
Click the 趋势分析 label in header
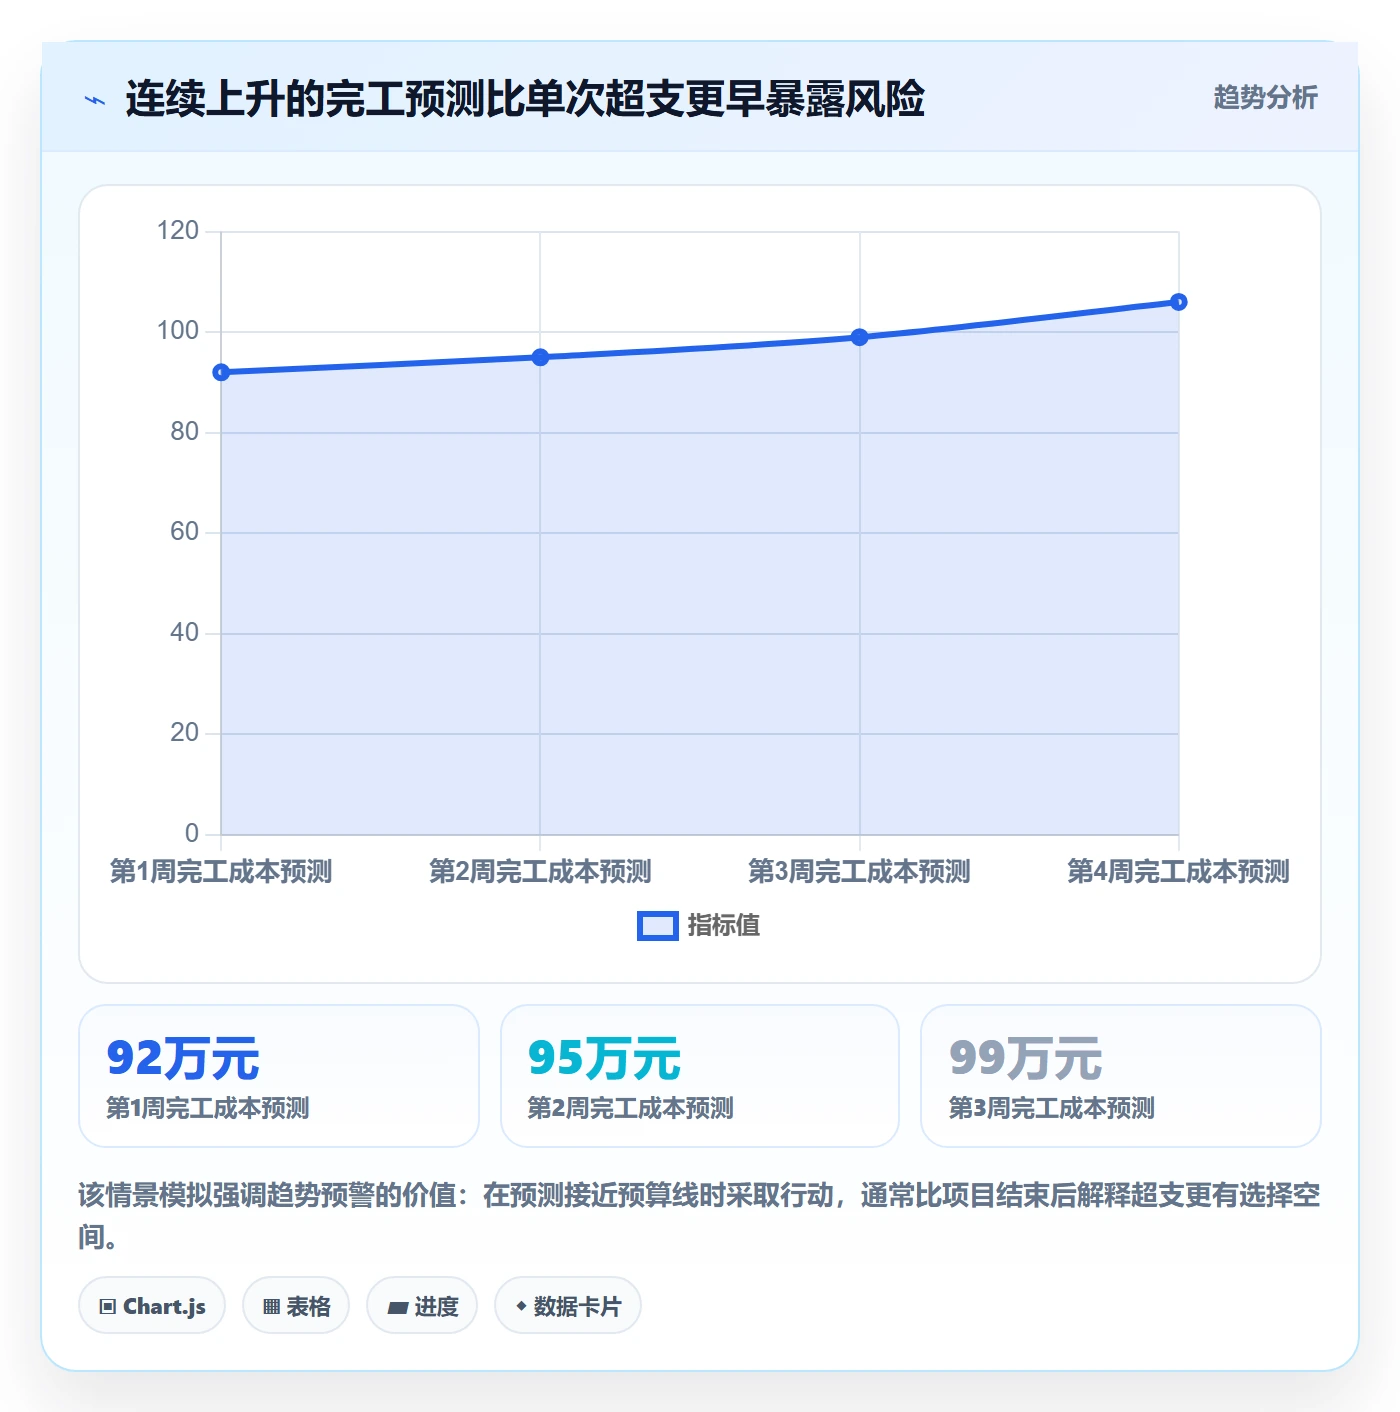pyautogui.click(x=1265, y=97)
